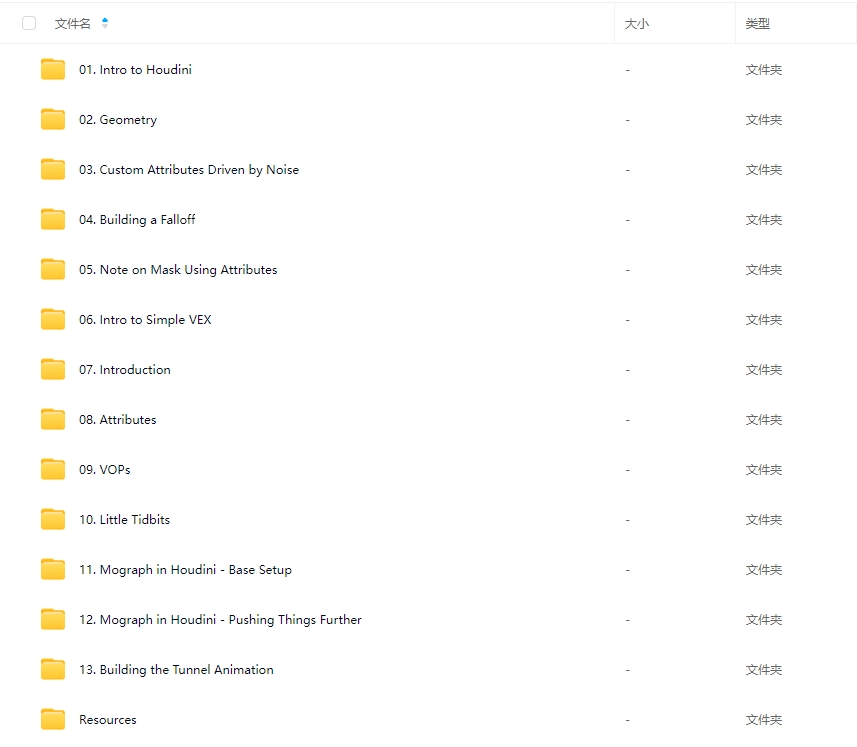Click folder icon for 12. Mograph - Pushing Things Further
The image size is (857, 747).
[x=53, y=619]
